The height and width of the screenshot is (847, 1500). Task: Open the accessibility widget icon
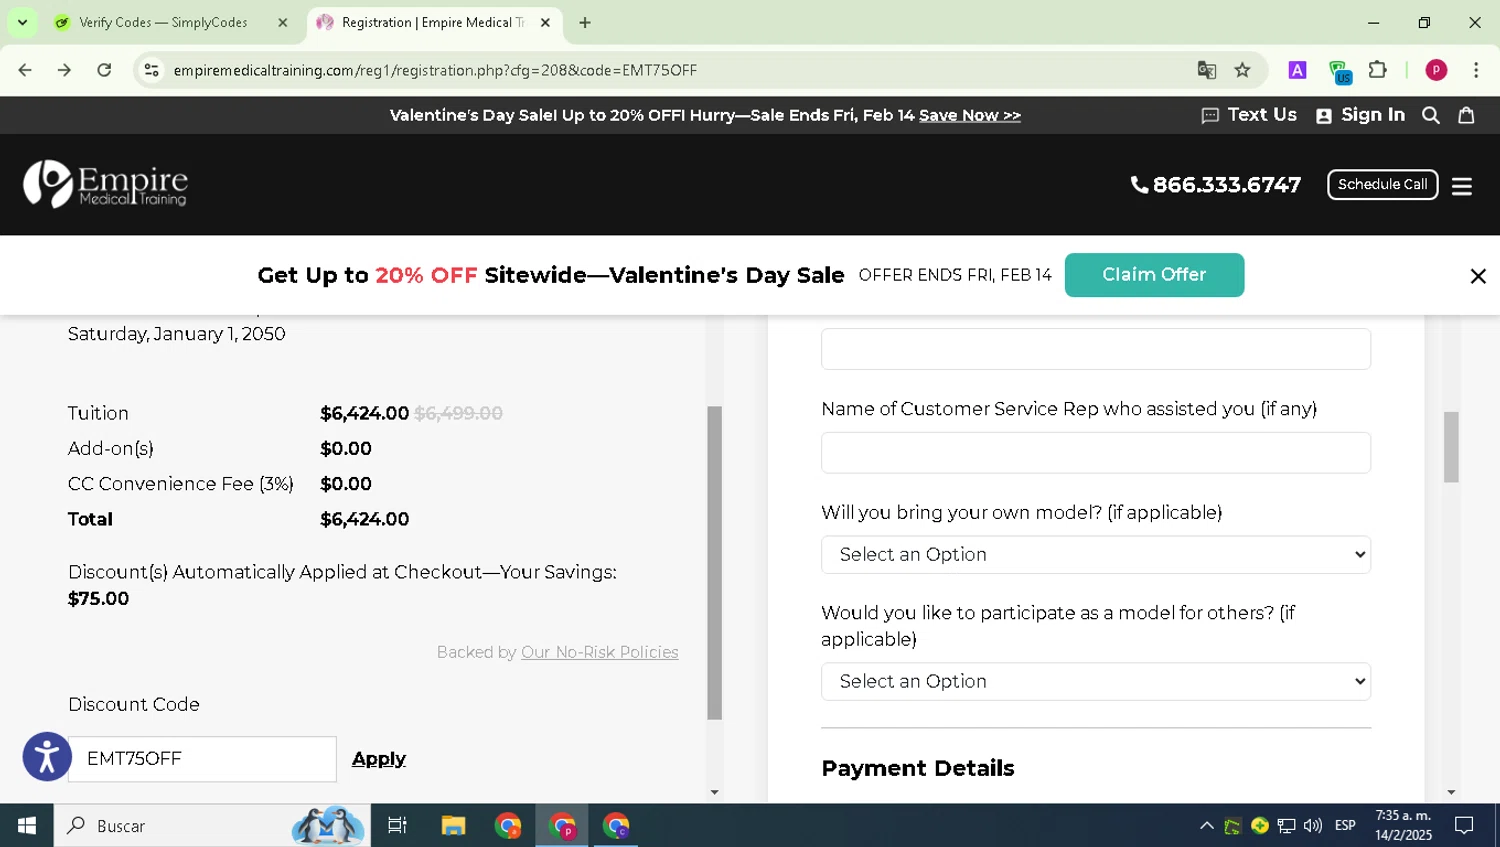pyautogui.click(x=47, y=756)
